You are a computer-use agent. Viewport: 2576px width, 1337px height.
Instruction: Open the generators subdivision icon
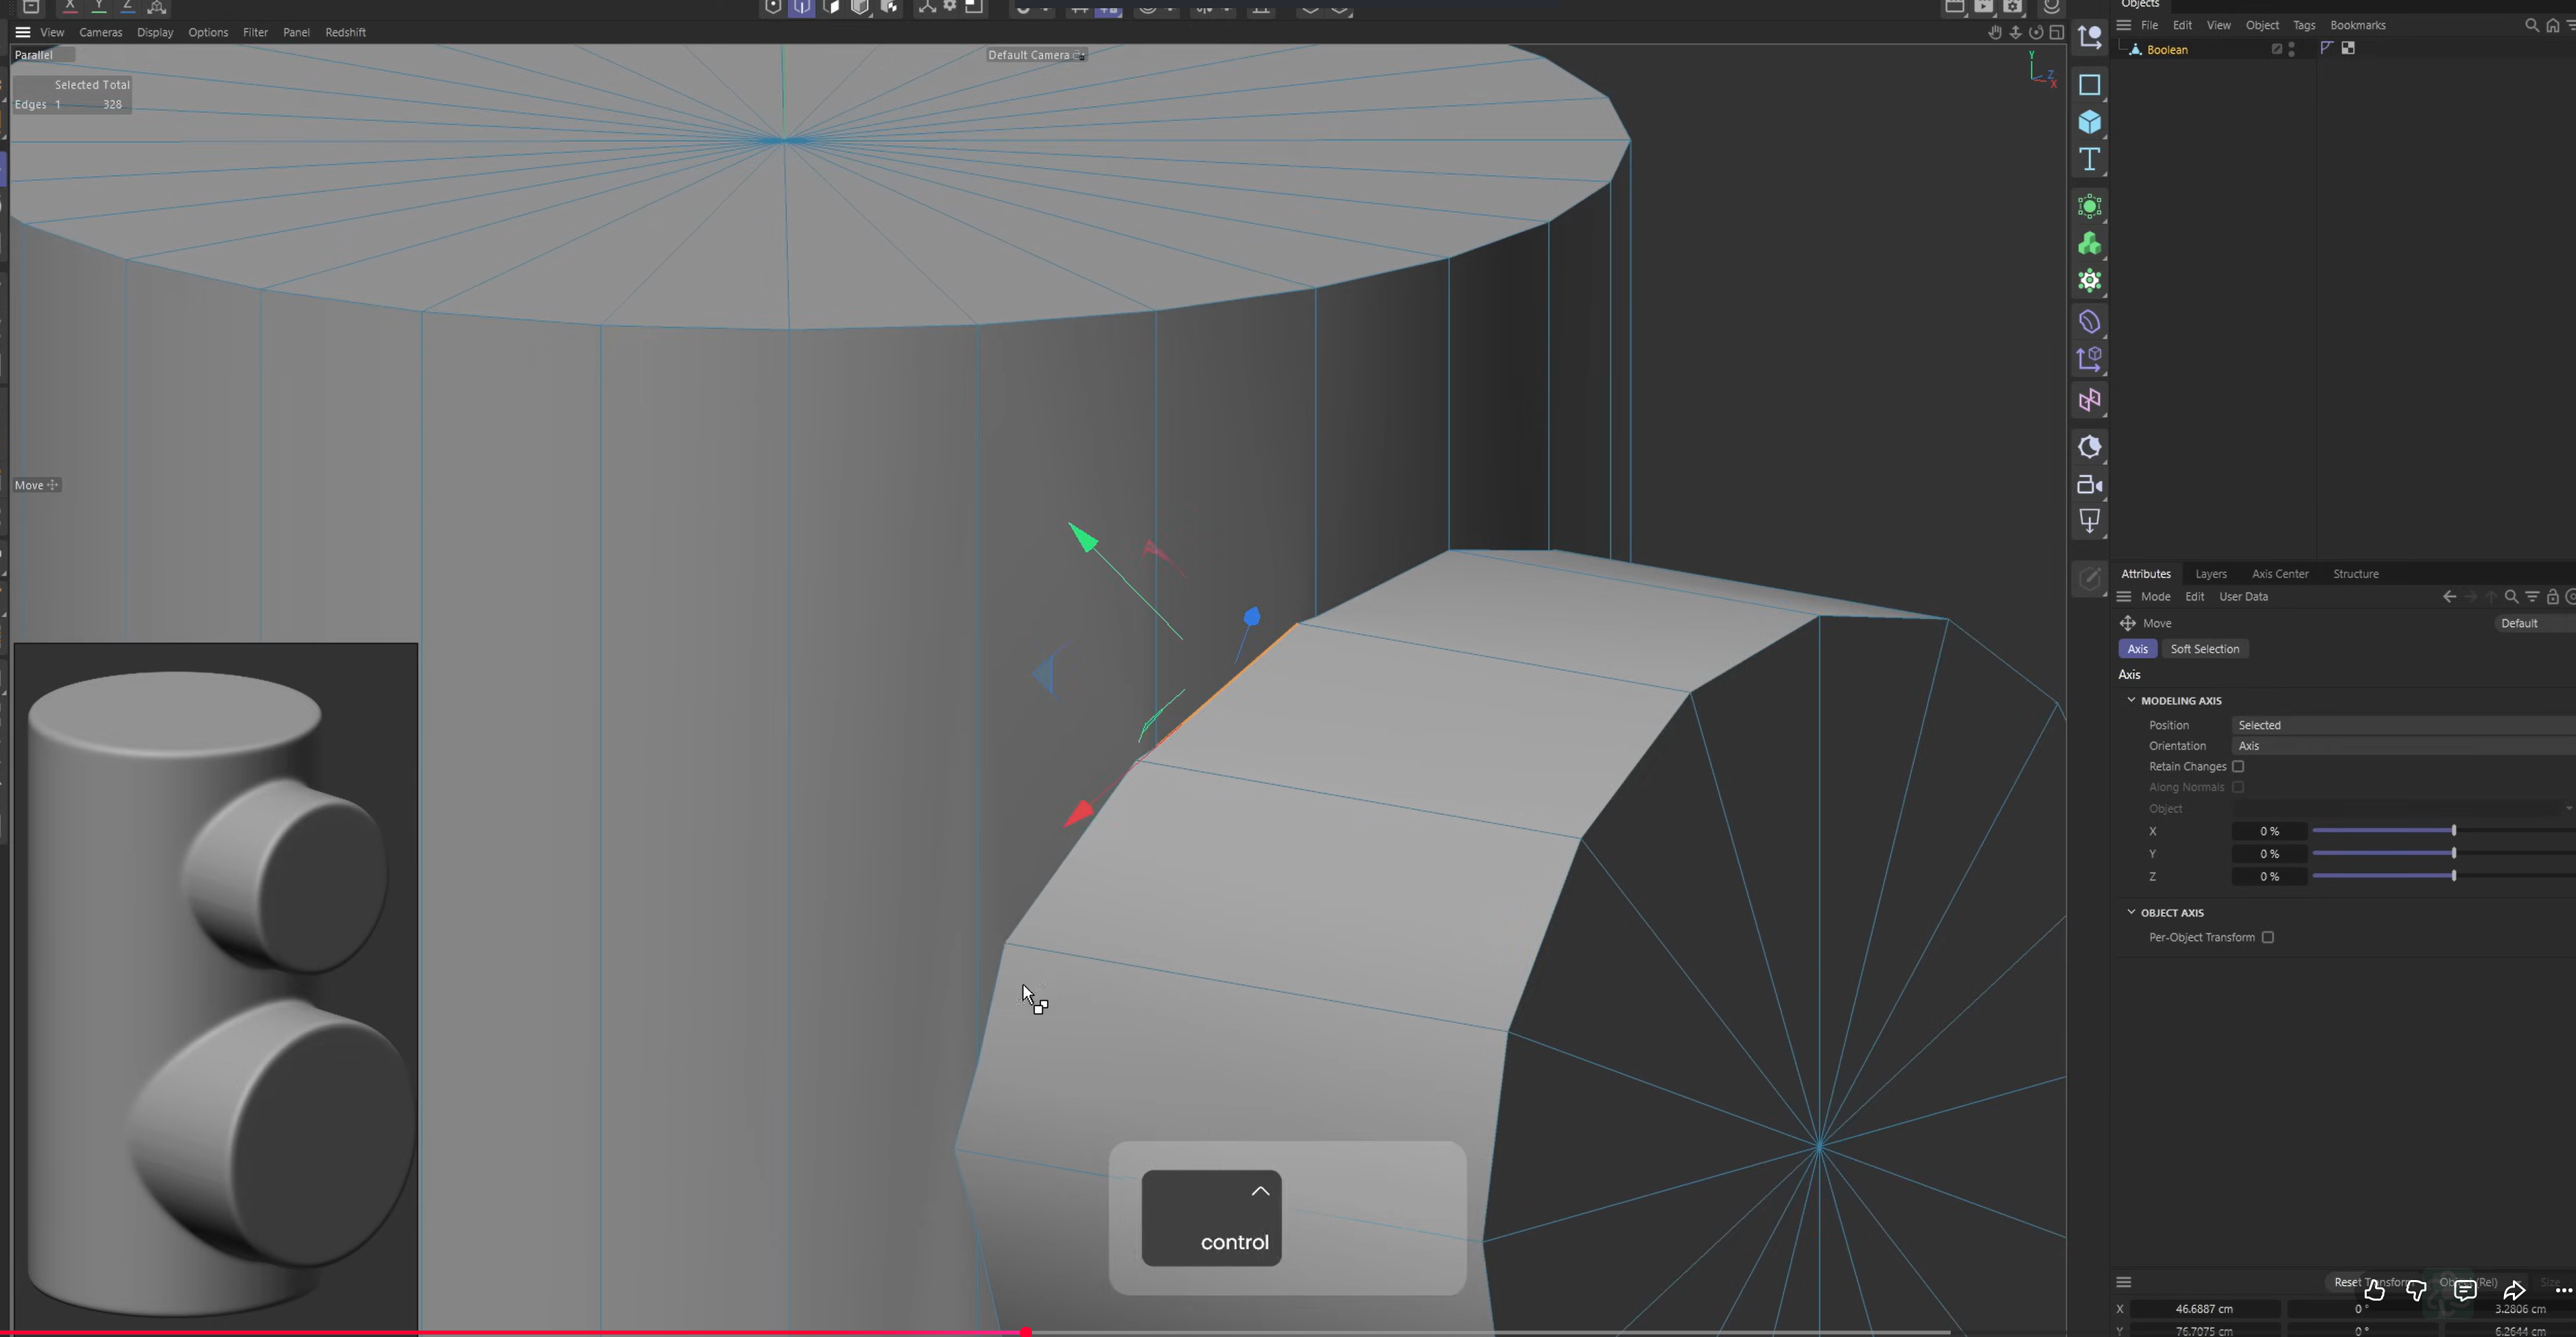(2089, 207)
